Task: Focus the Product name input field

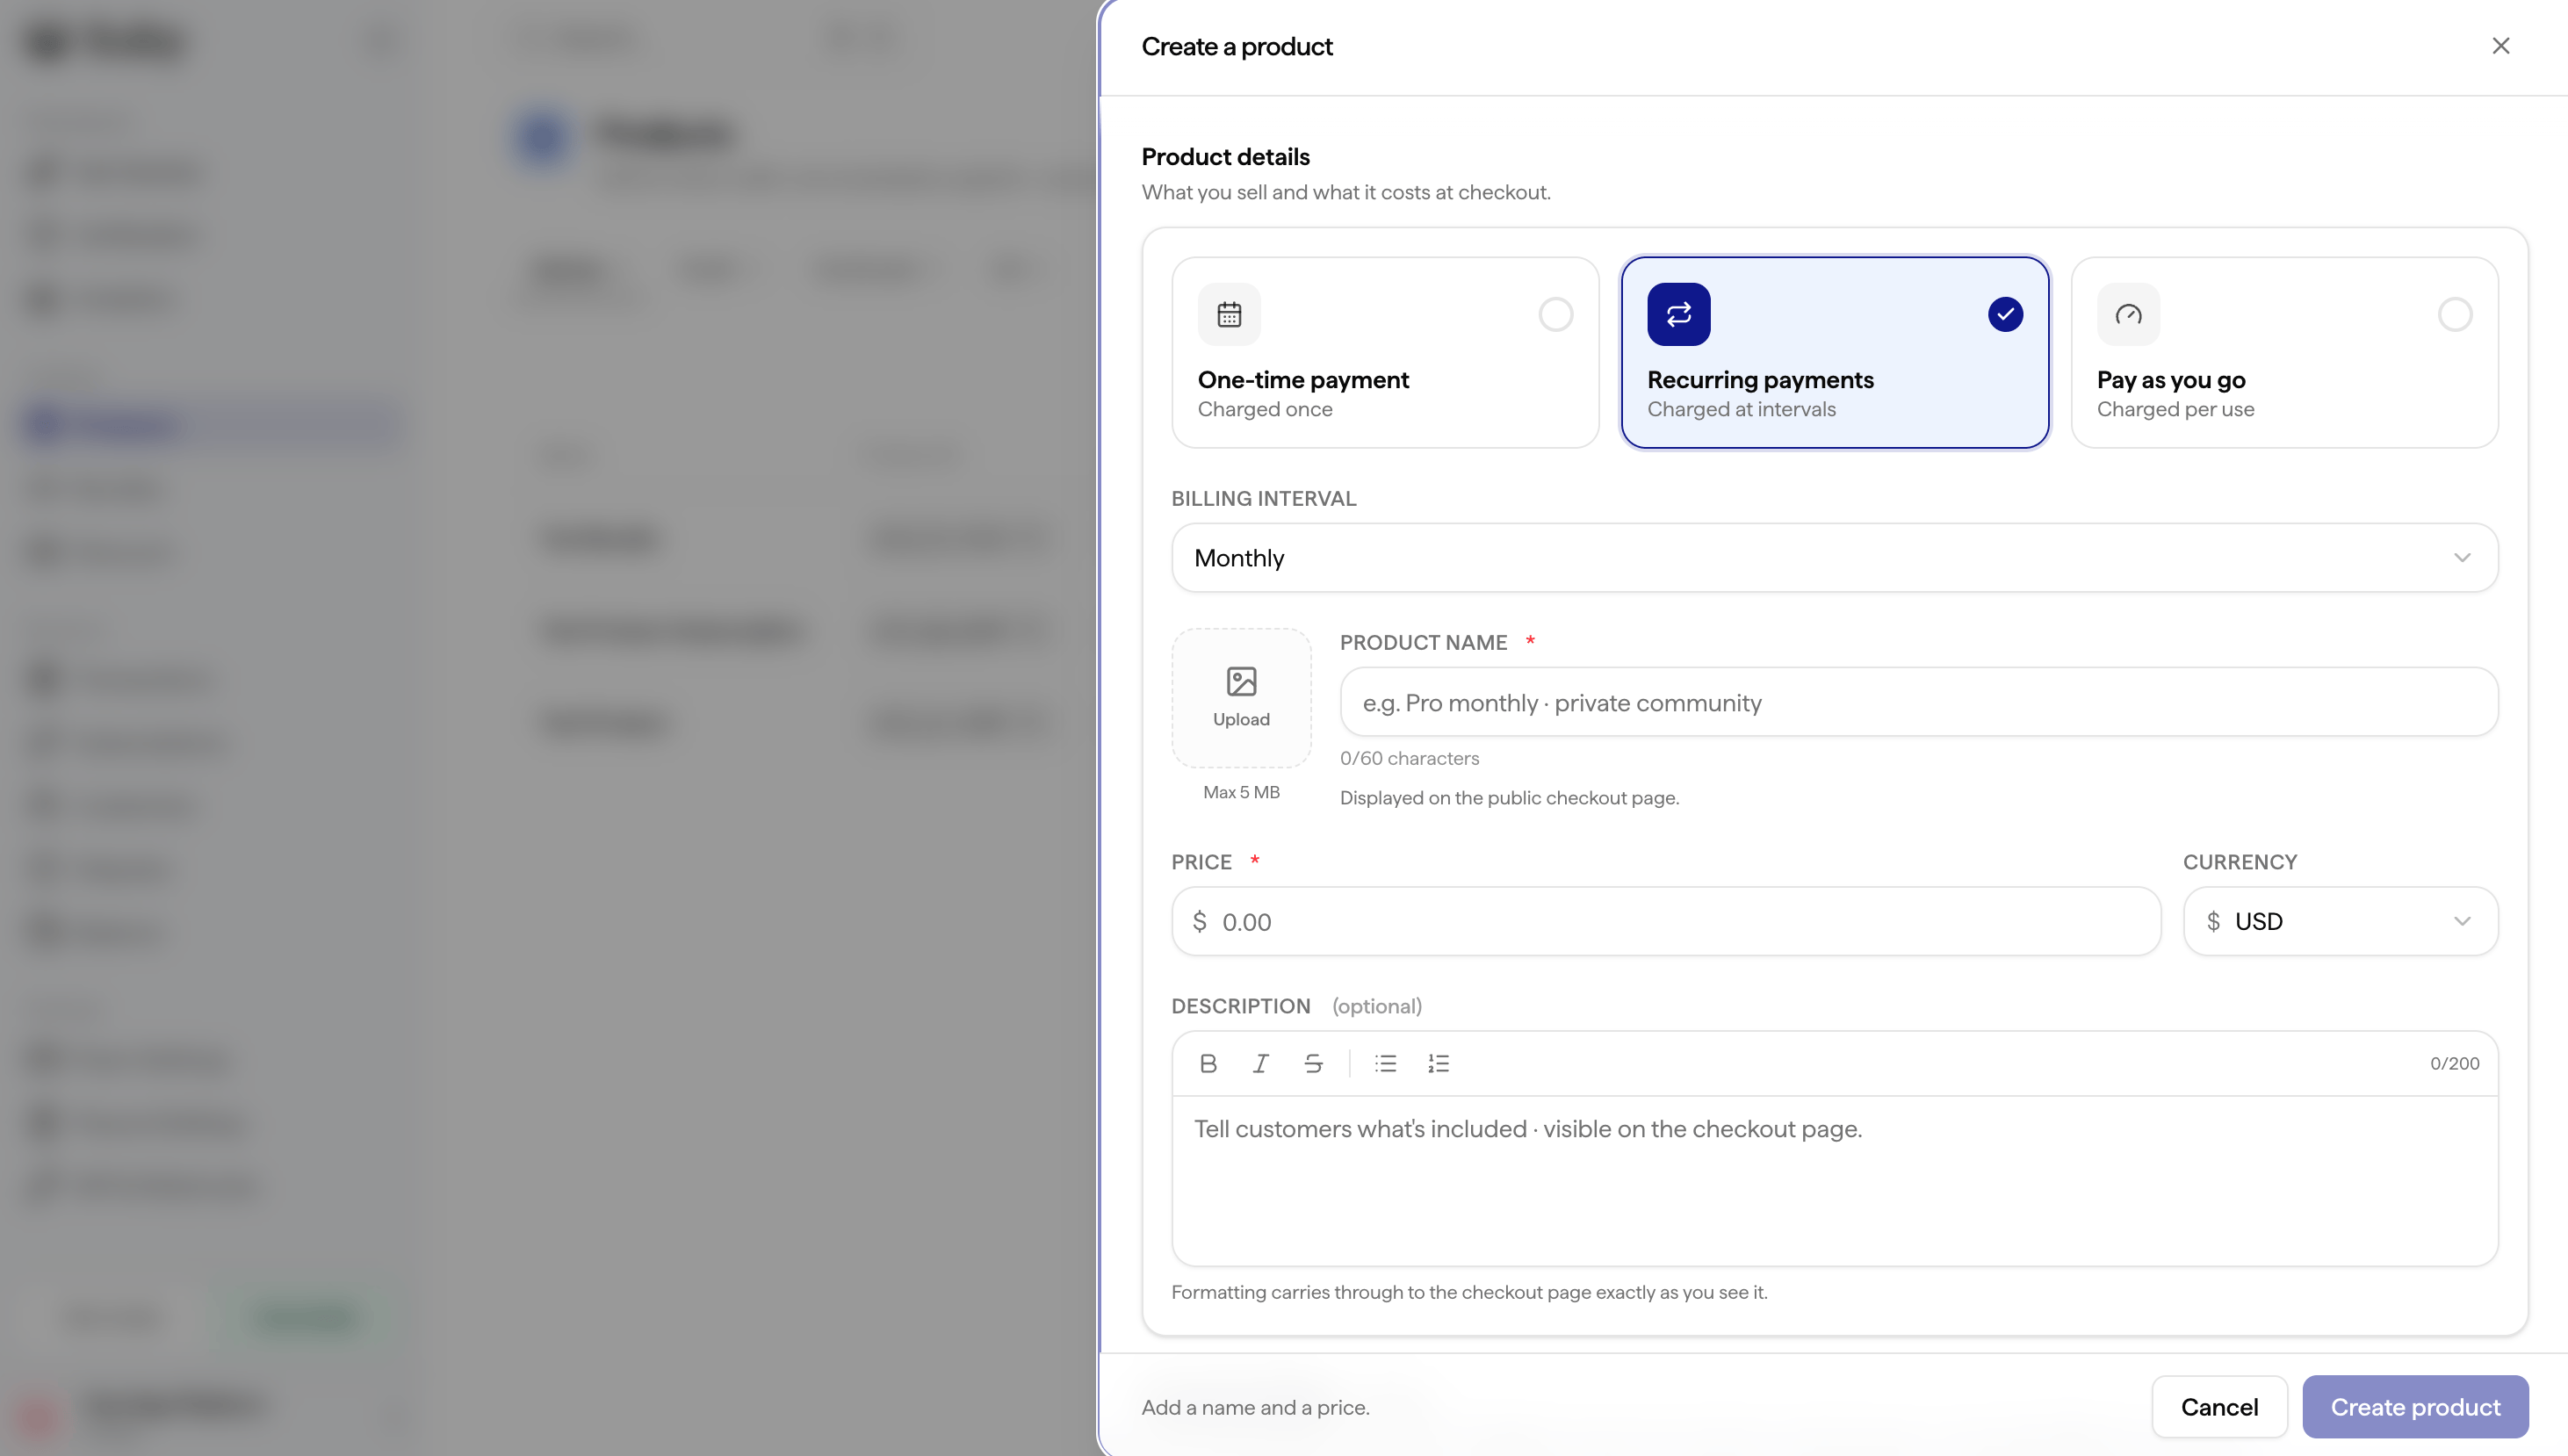Action: tap(1918, 702)
